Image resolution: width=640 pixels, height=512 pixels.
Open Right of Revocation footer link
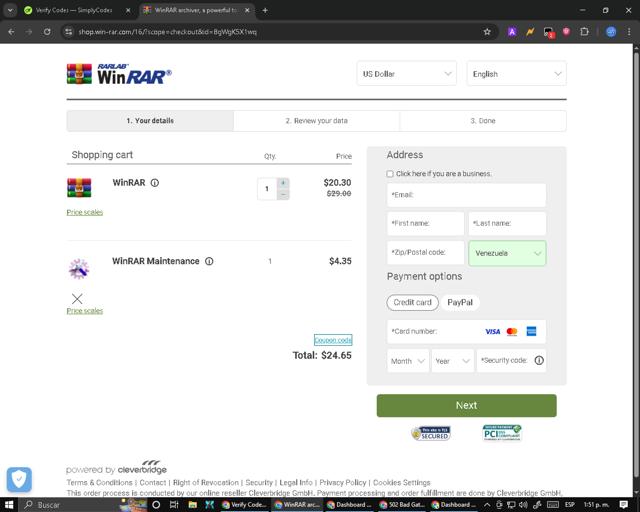click(x=206, y=483)
